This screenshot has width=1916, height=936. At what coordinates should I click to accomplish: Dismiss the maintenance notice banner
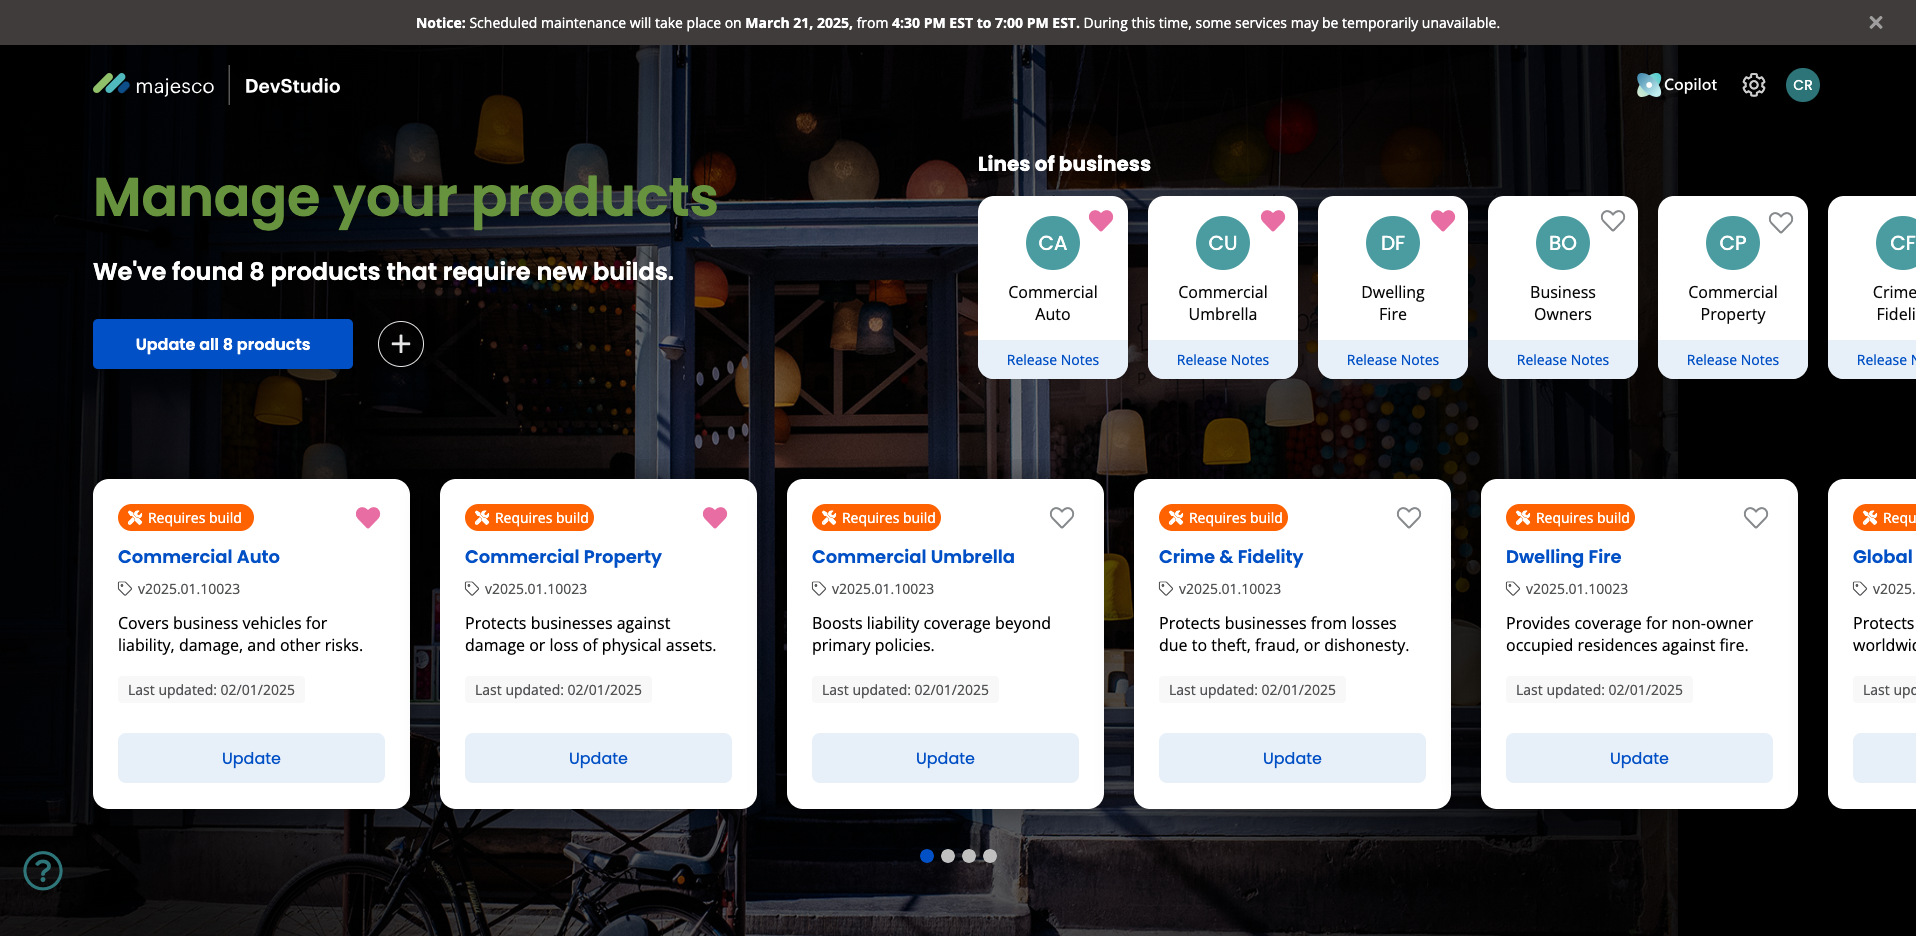[x=1875, y=22]
